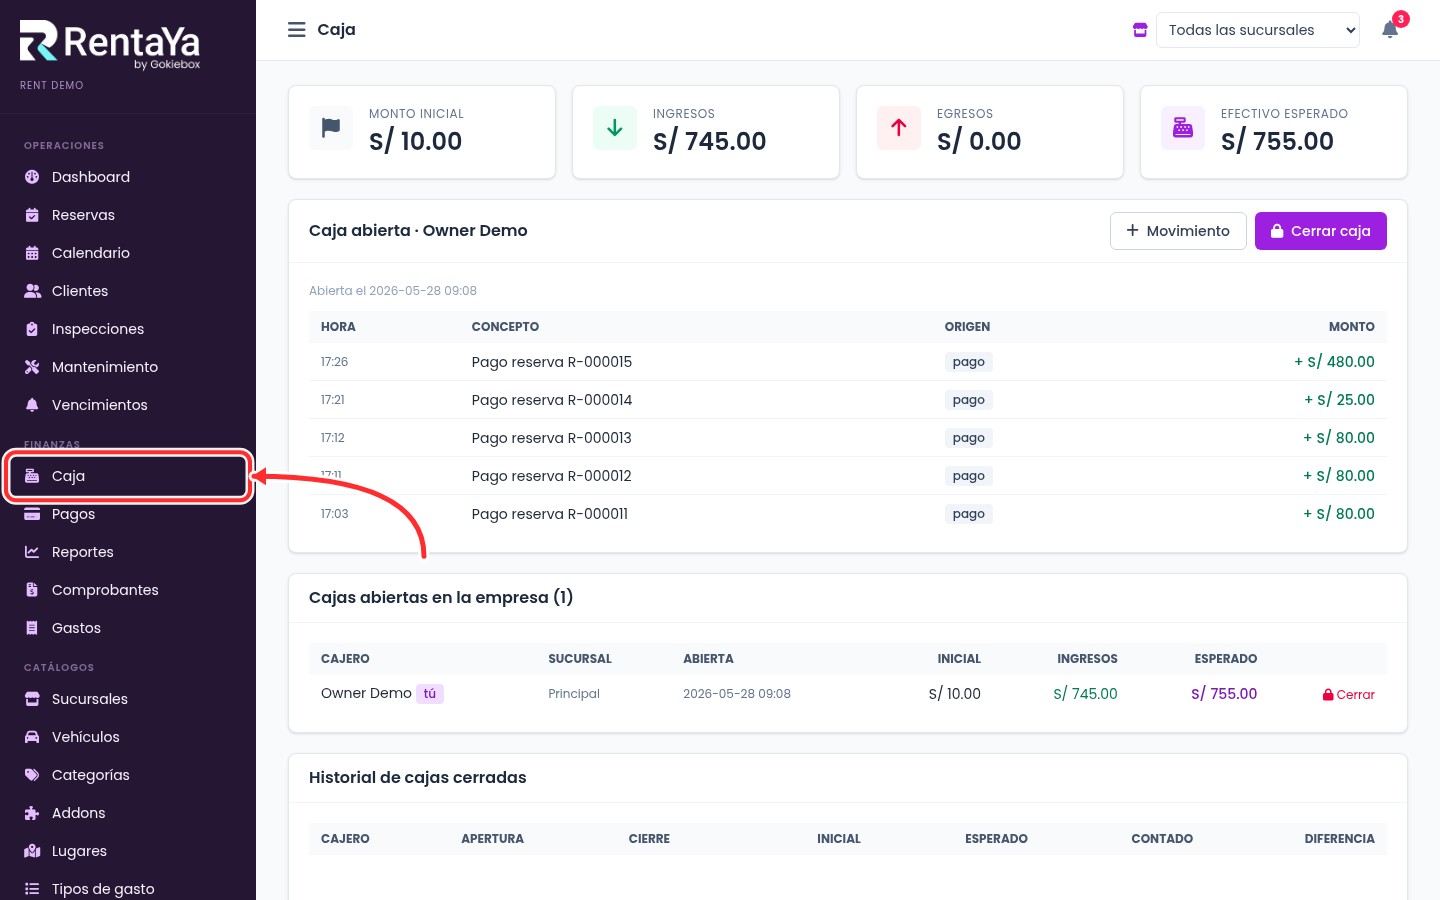Click the Cerrar caja button
Screen dimensions: 1440x900
(x=1321, y=231)
